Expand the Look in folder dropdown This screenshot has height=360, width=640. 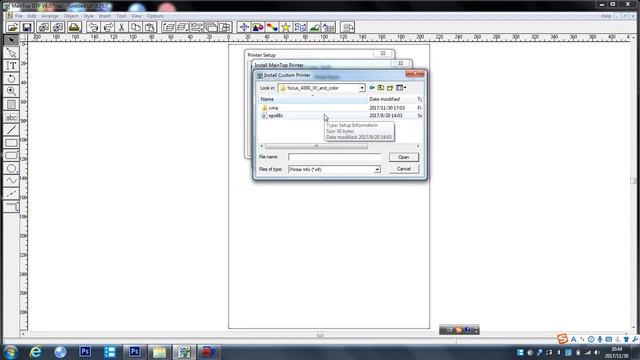coord(362,88)
